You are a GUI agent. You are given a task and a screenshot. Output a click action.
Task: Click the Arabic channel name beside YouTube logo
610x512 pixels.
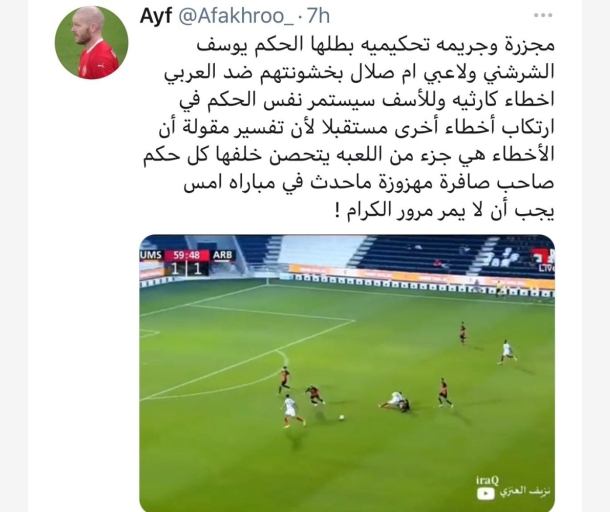[x=525, y=492]
